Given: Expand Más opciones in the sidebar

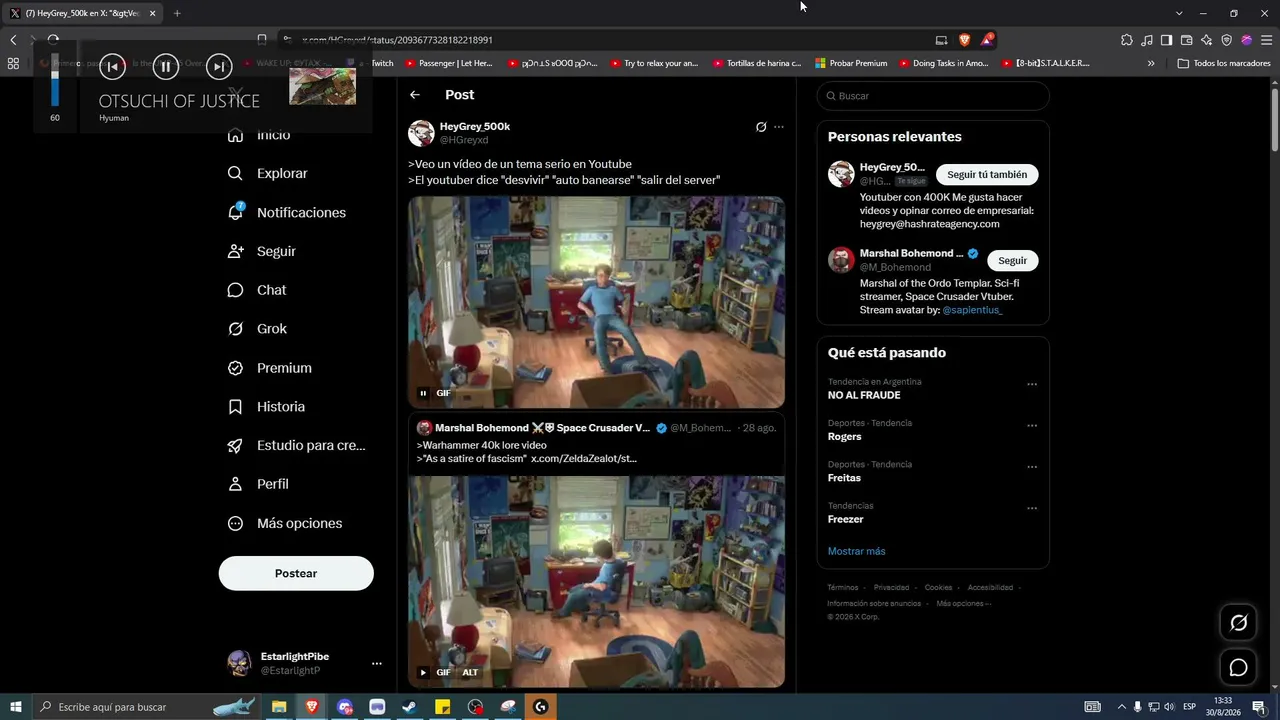Looking at the screenshot, I should tap(285, 523).
